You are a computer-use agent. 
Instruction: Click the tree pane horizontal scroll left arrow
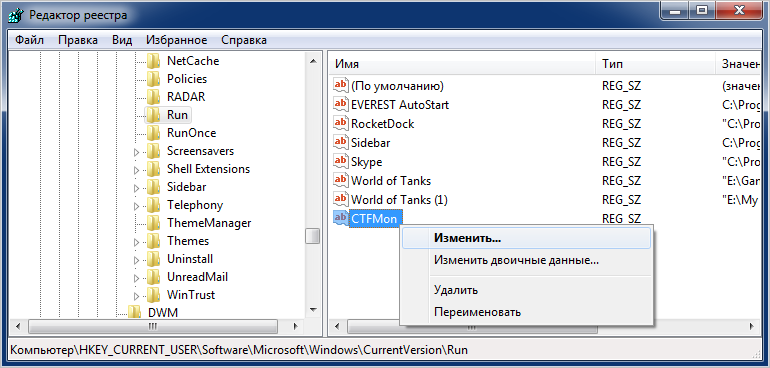18,326
